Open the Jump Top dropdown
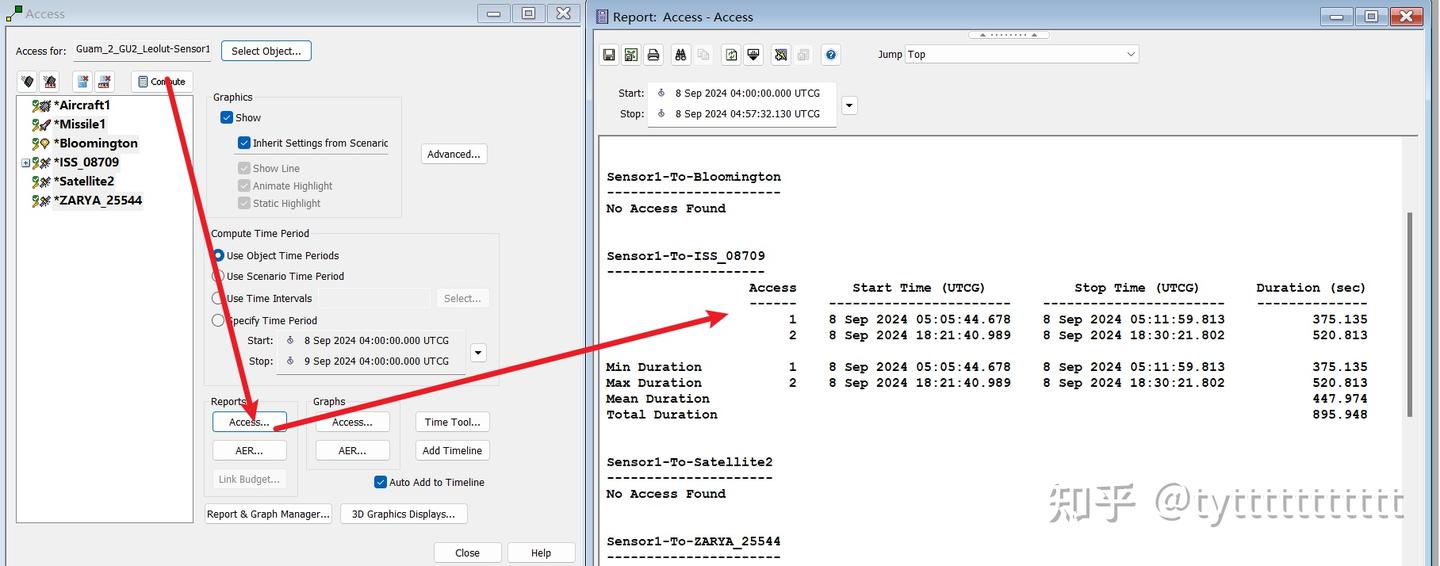Viewport: 1440px width, 566px height. (1022, 54)
